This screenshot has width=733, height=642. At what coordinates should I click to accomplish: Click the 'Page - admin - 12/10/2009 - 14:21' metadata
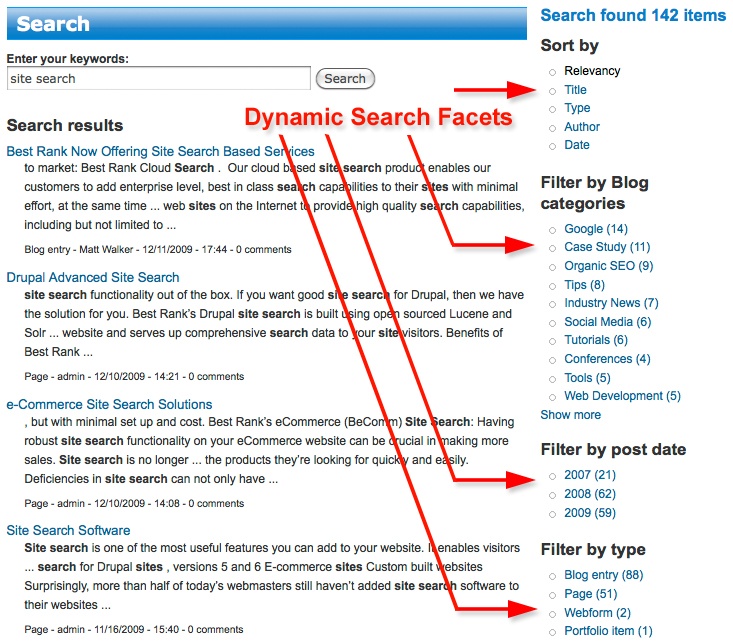tap(134, 376)
